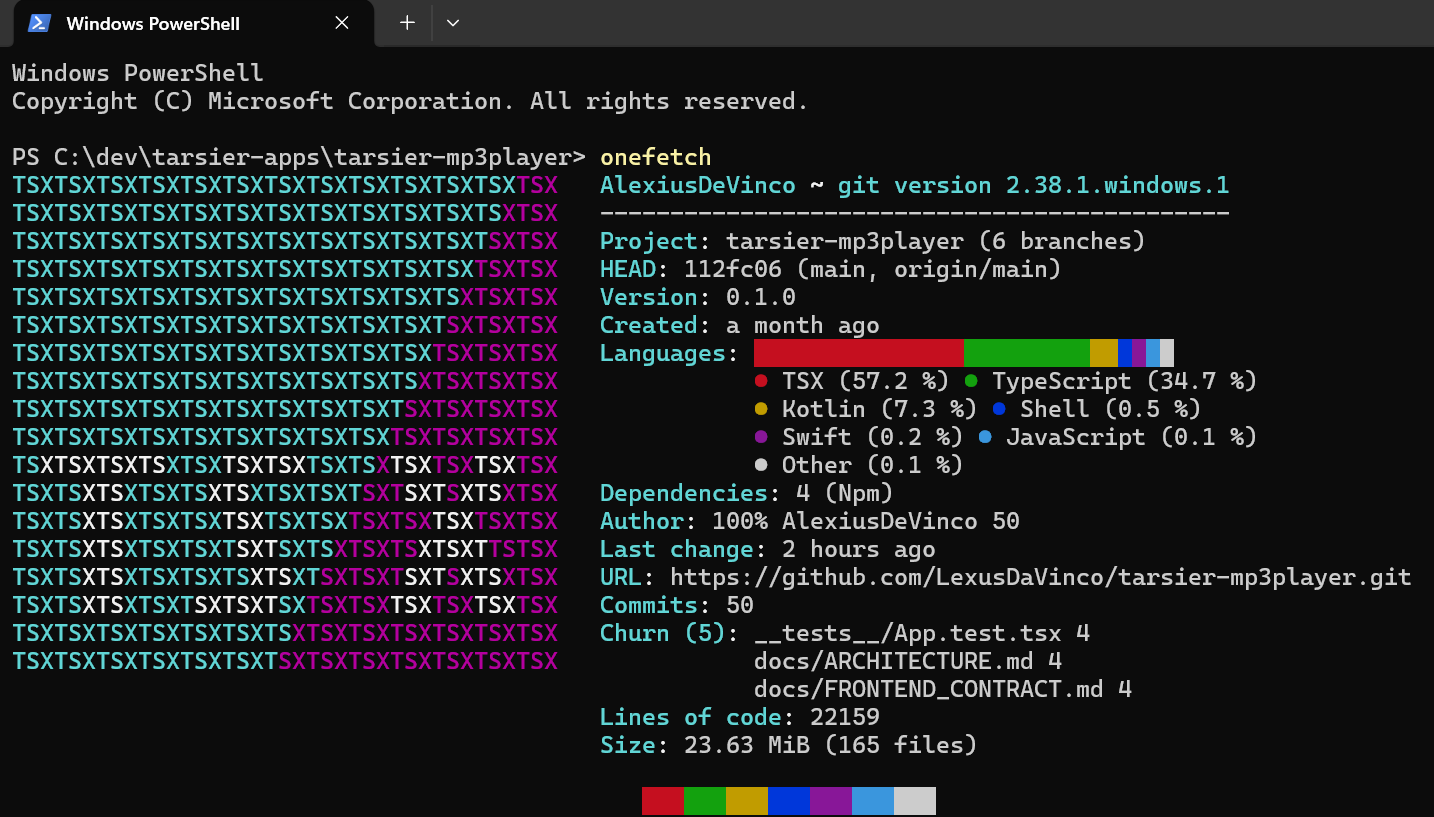Click the light blue swatch in bottom palette

point(873,801)
